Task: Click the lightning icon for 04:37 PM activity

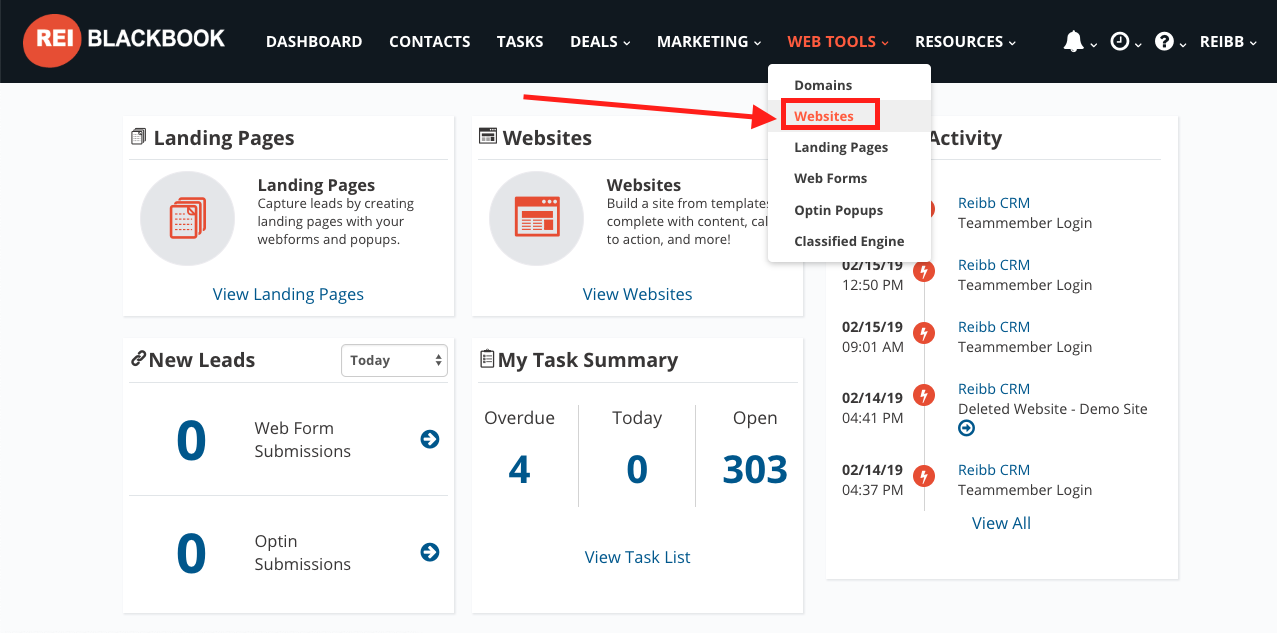Action: click(x=925, y=476)
